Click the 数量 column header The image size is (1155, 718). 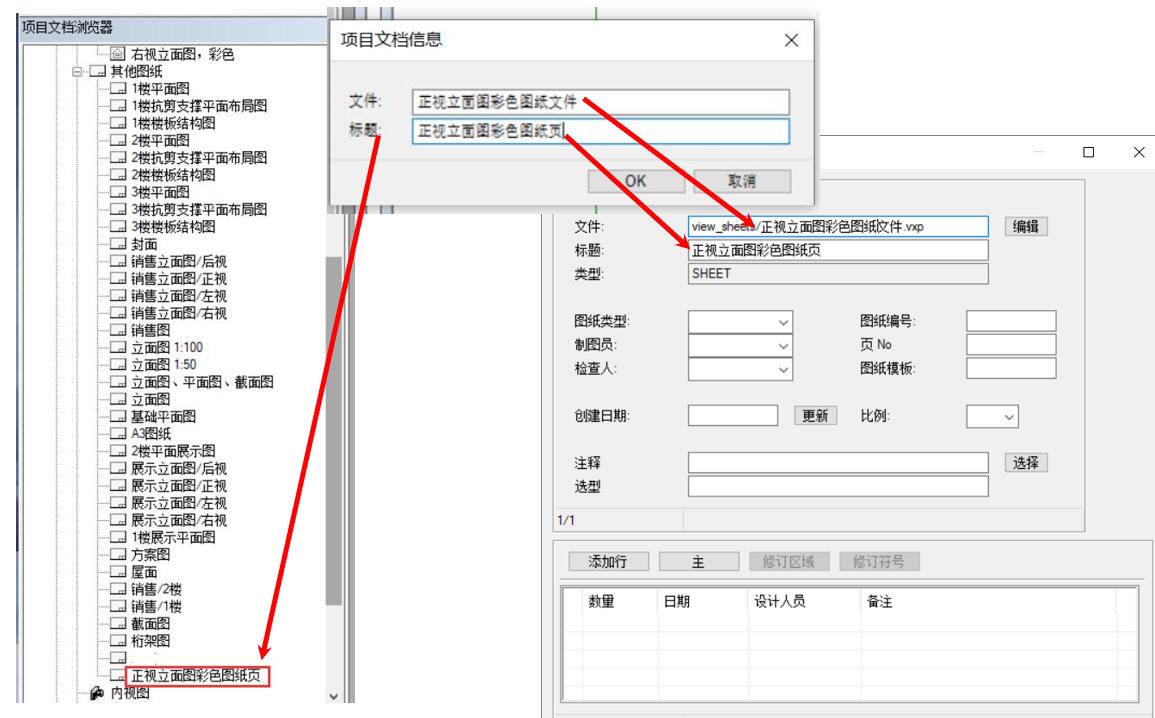pos(601,602)
